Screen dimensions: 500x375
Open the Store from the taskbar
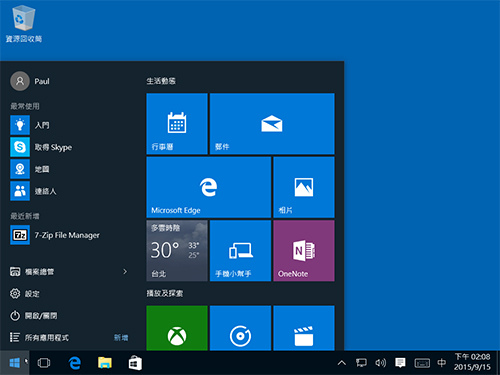pos(135,363)
